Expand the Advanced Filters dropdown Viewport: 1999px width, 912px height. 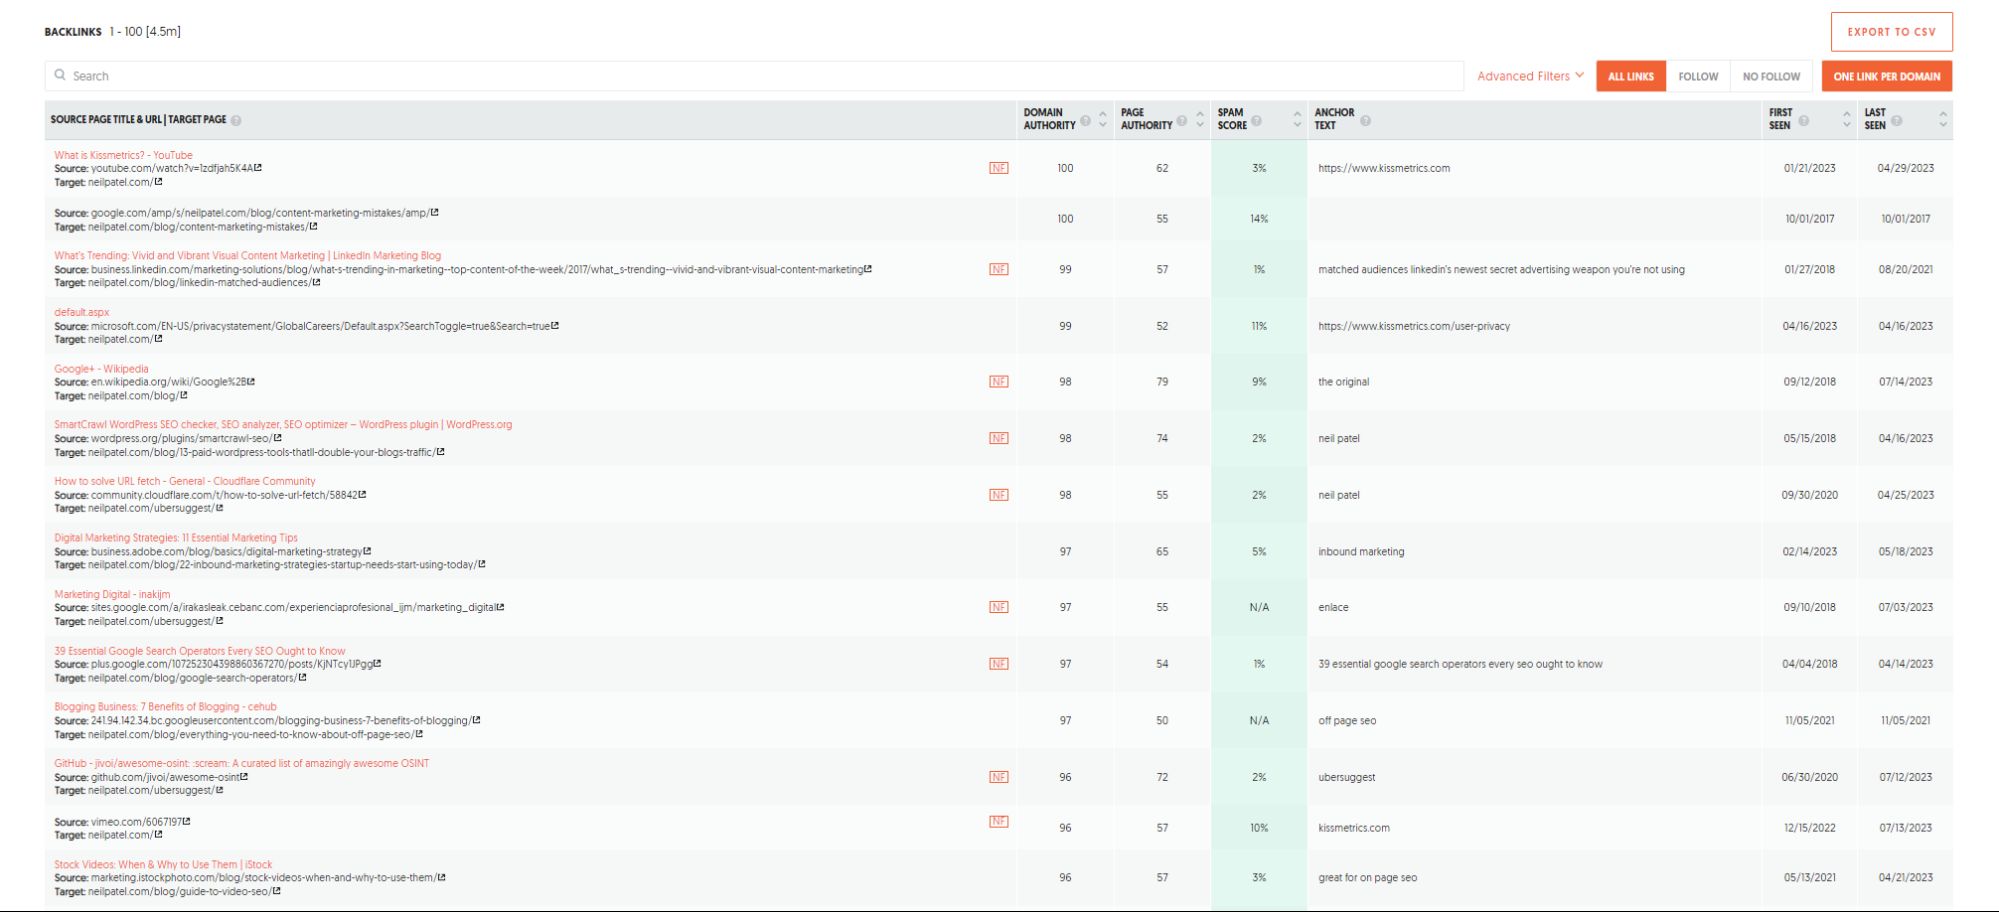tap(1530, 76)
